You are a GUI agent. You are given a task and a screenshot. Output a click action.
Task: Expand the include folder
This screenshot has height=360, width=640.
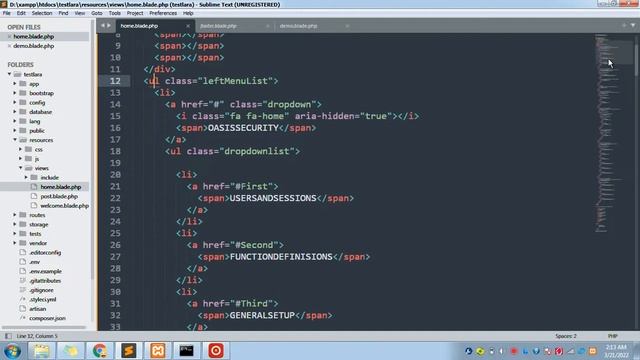coord(27,178)
